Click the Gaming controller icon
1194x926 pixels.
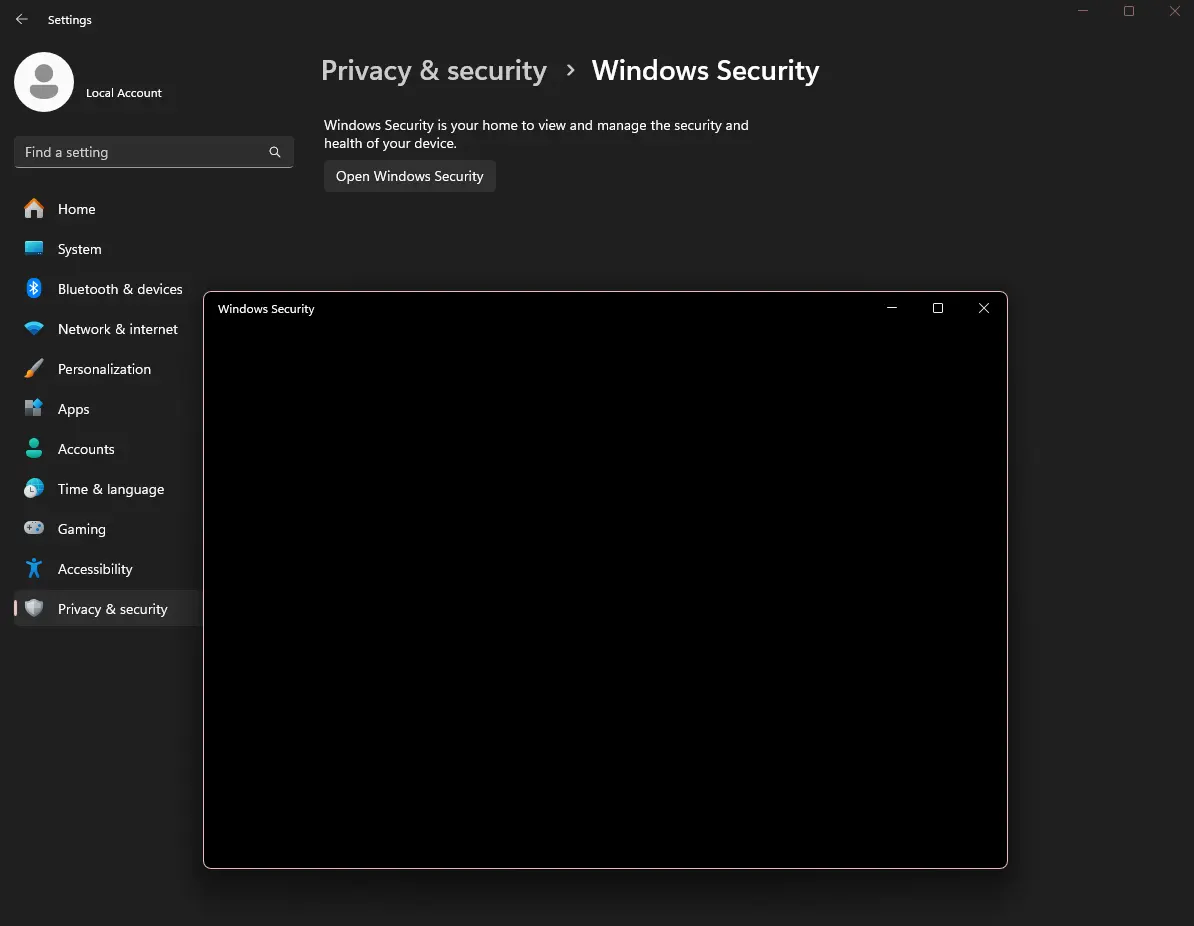click(x=34, y=528)
